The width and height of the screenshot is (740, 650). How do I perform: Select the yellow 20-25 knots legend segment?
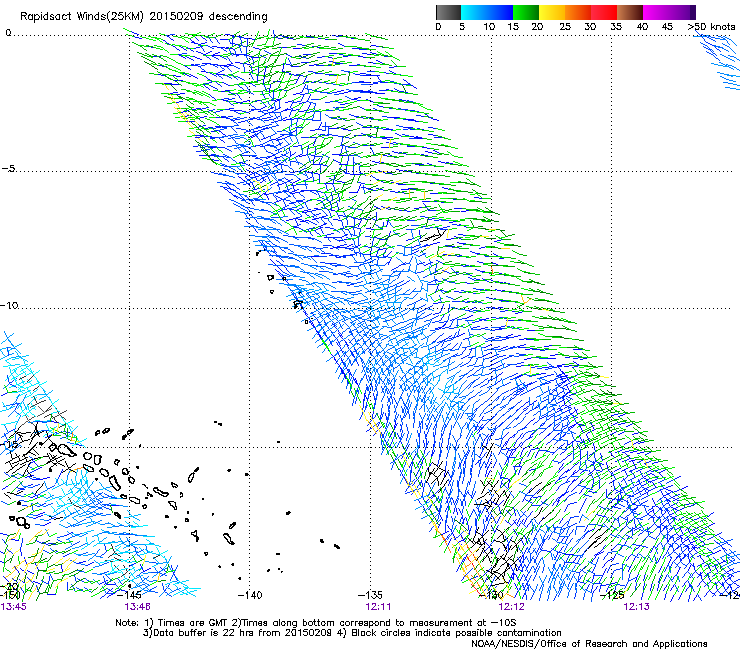[552, 12]
